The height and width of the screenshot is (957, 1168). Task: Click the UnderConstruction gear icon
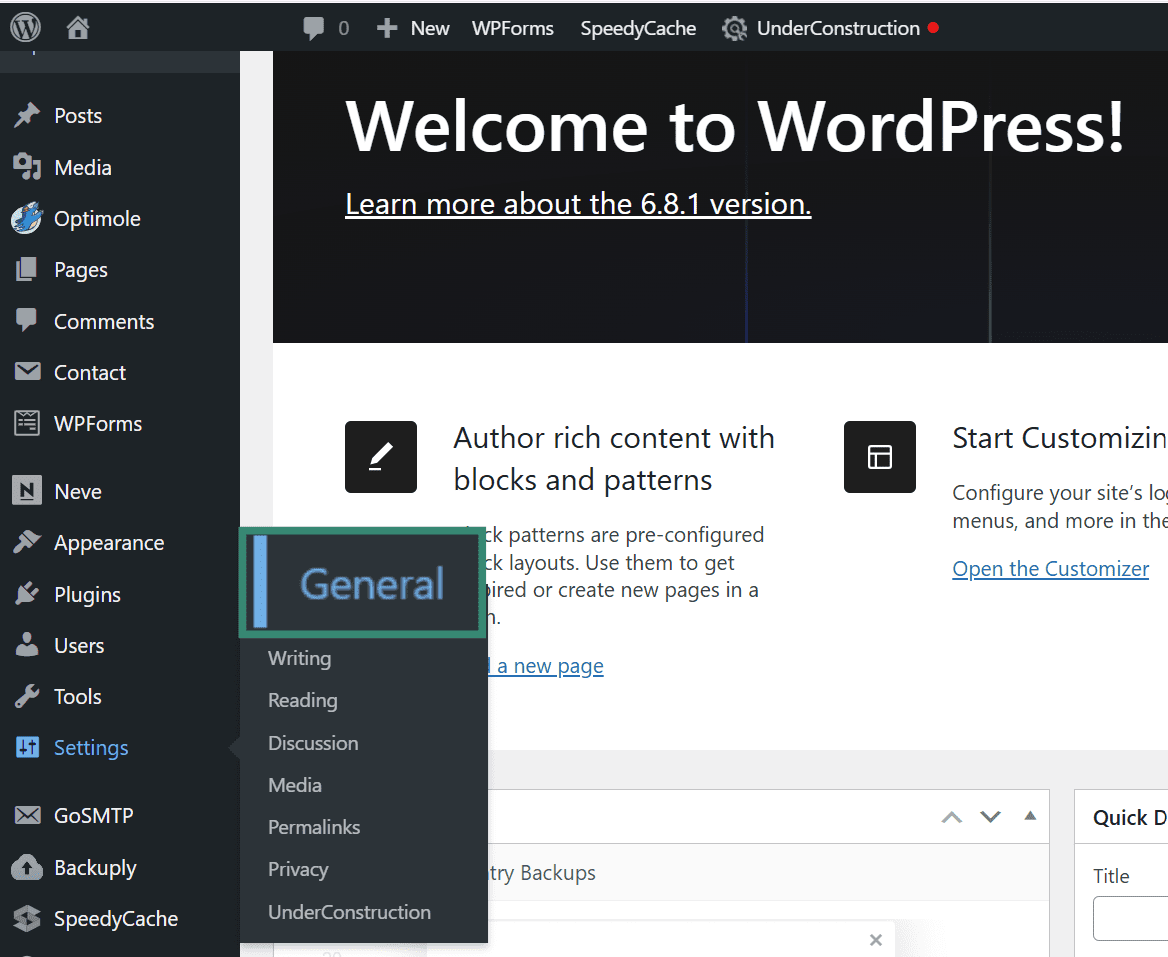pos(735,28)
